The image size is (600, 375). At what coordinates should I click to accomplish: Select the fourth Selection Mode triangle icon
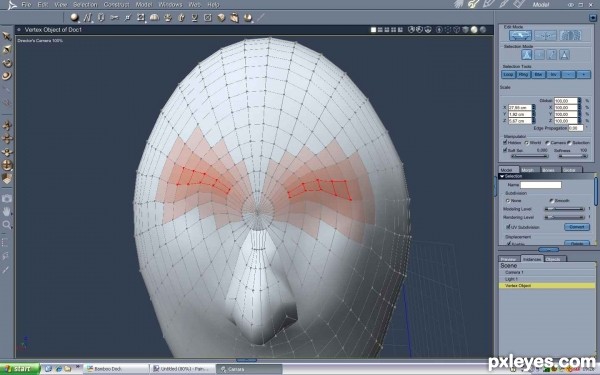(564, 55)
